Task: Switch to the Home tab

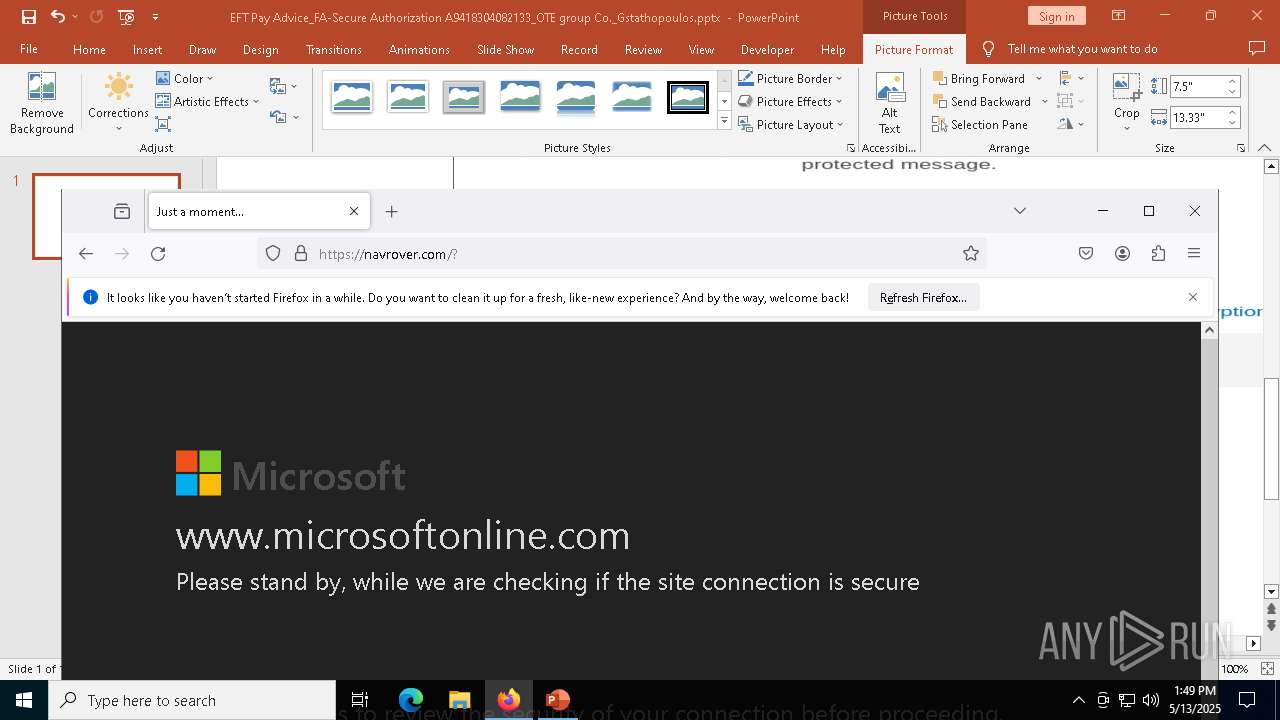Action: tap(89, 49)
